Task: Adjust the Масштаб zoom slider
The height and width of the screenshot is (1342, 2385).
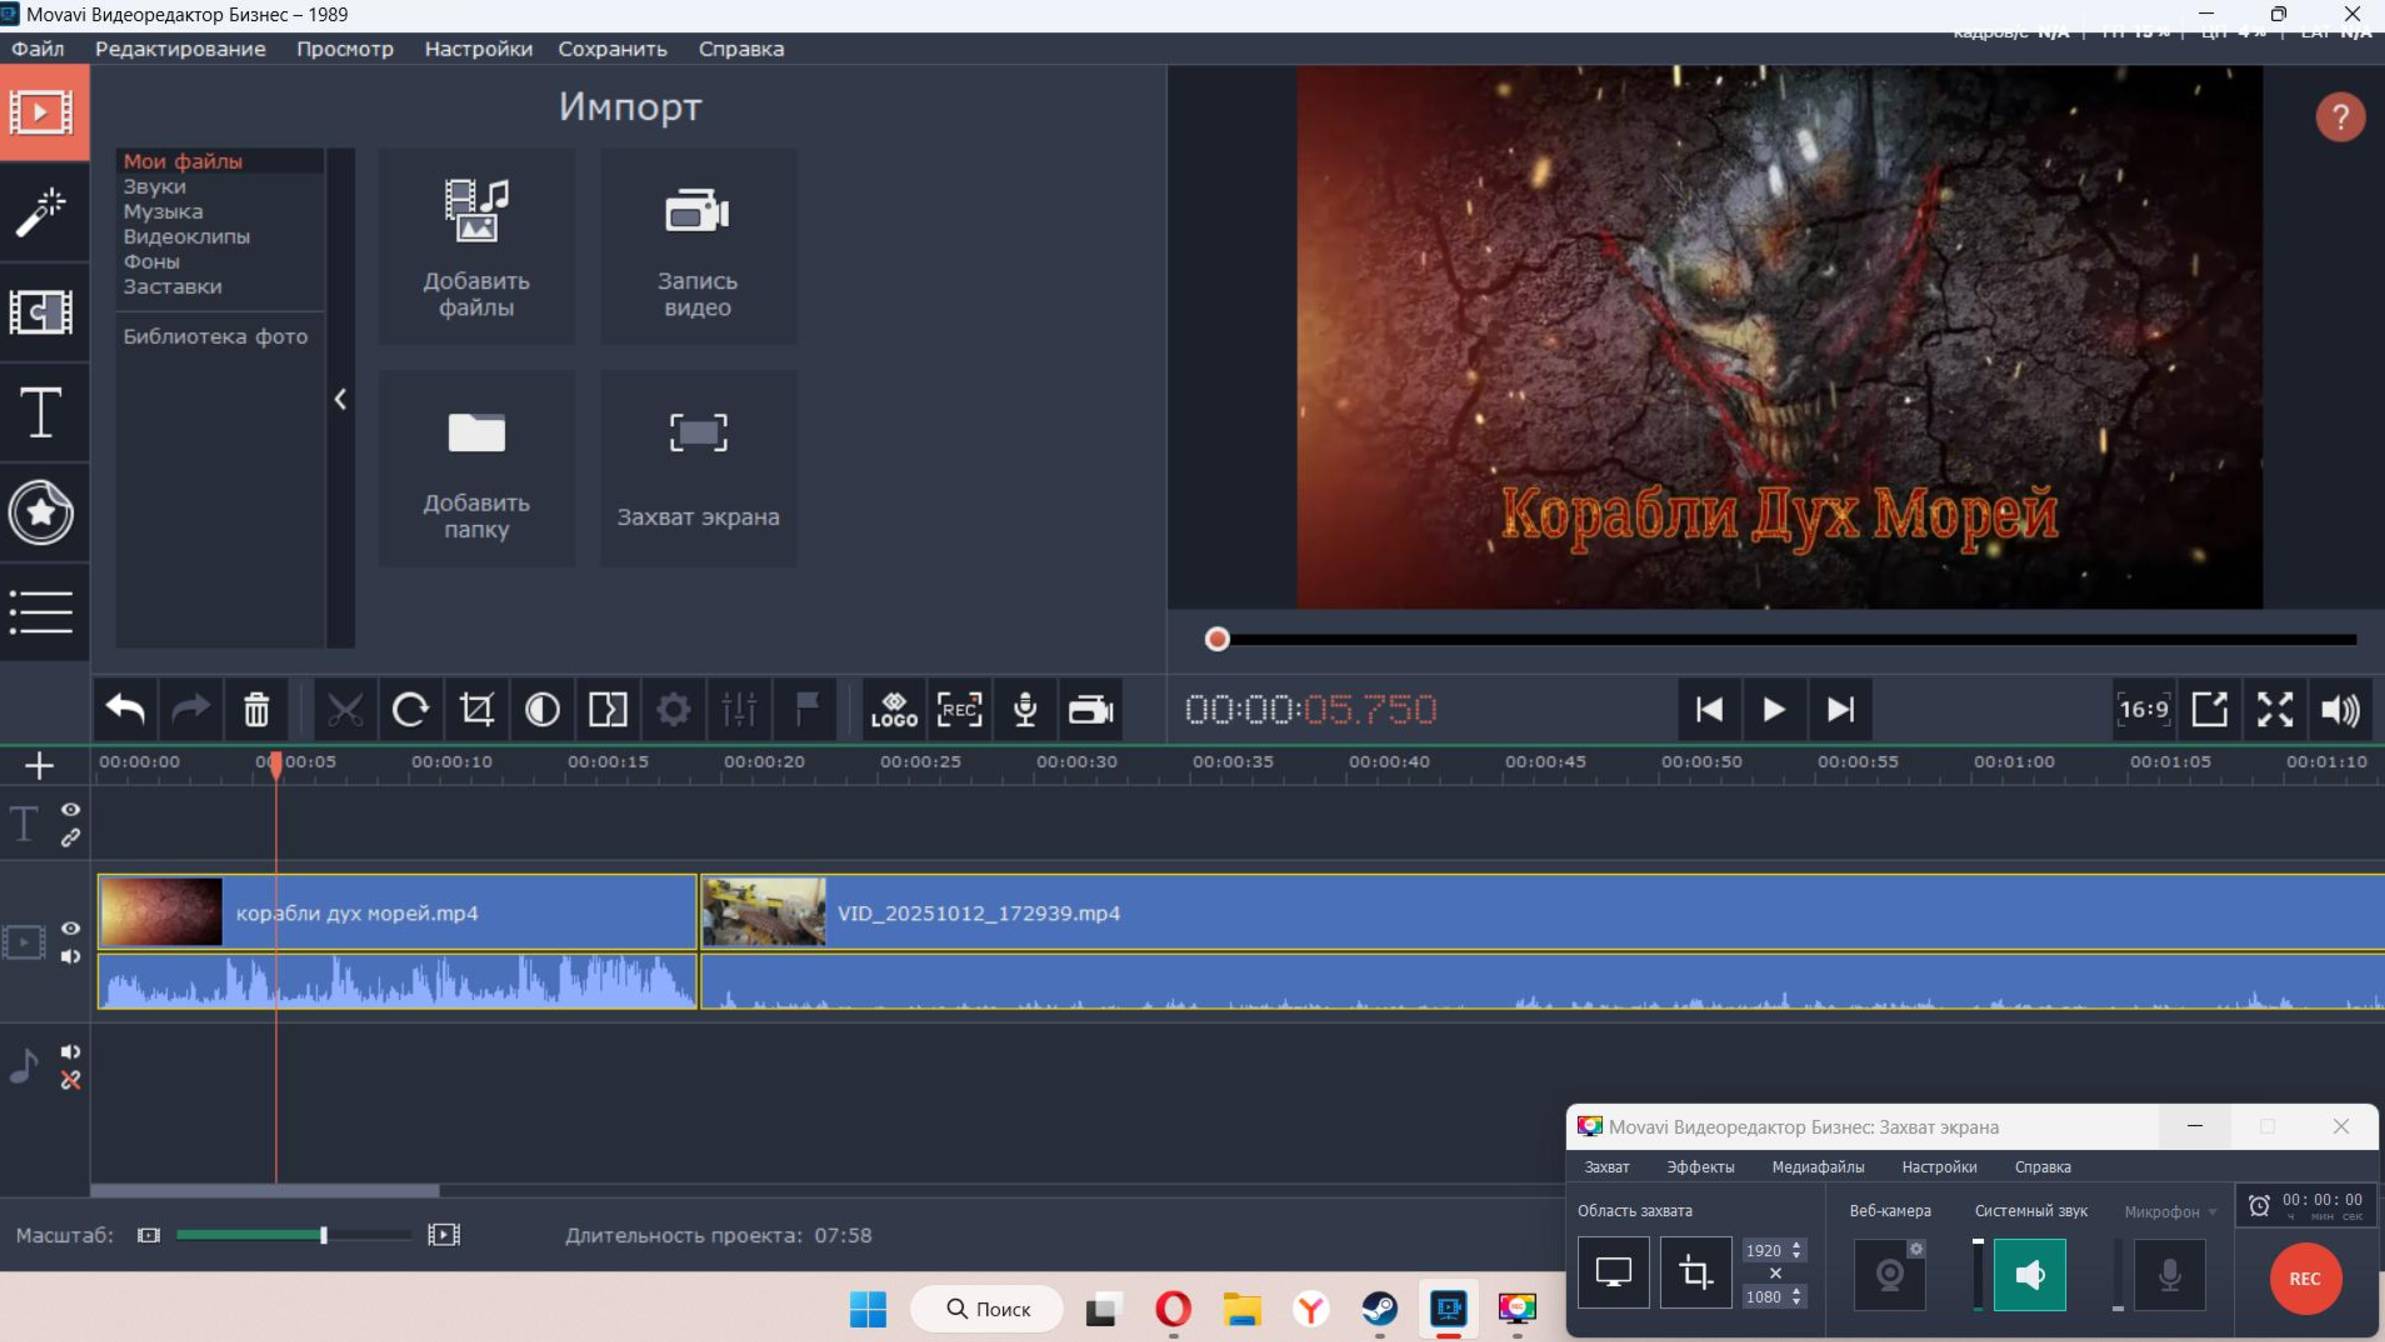Action: (324, 1235)
